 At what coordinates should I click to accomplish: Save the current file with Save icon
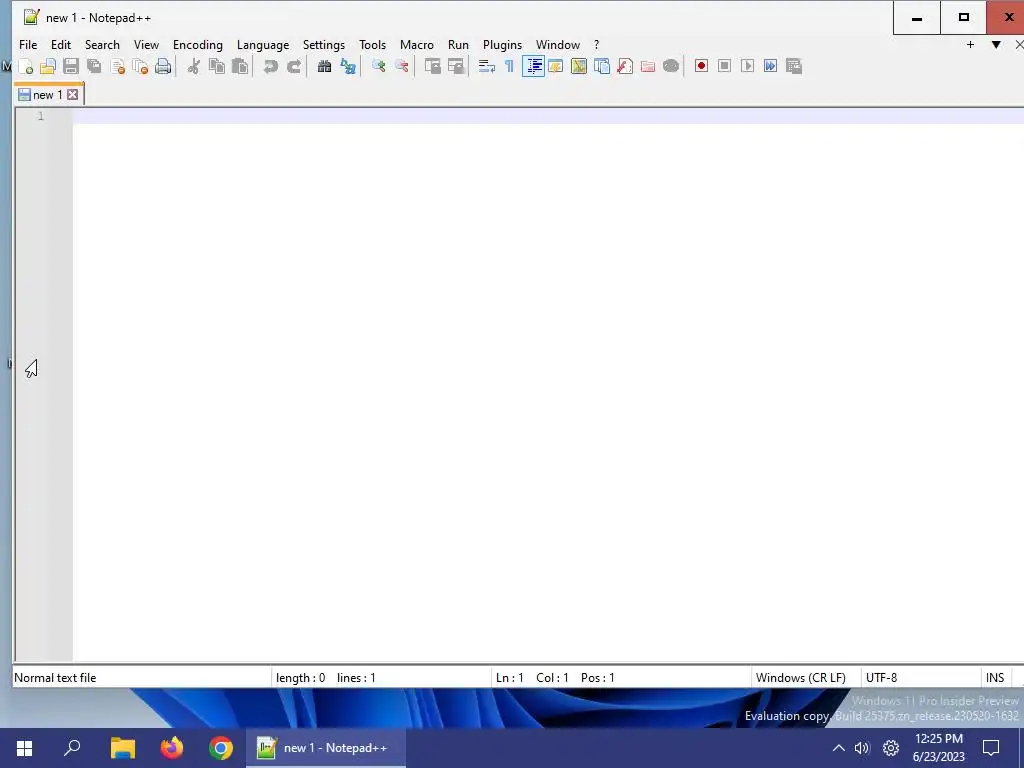[71, 66]
